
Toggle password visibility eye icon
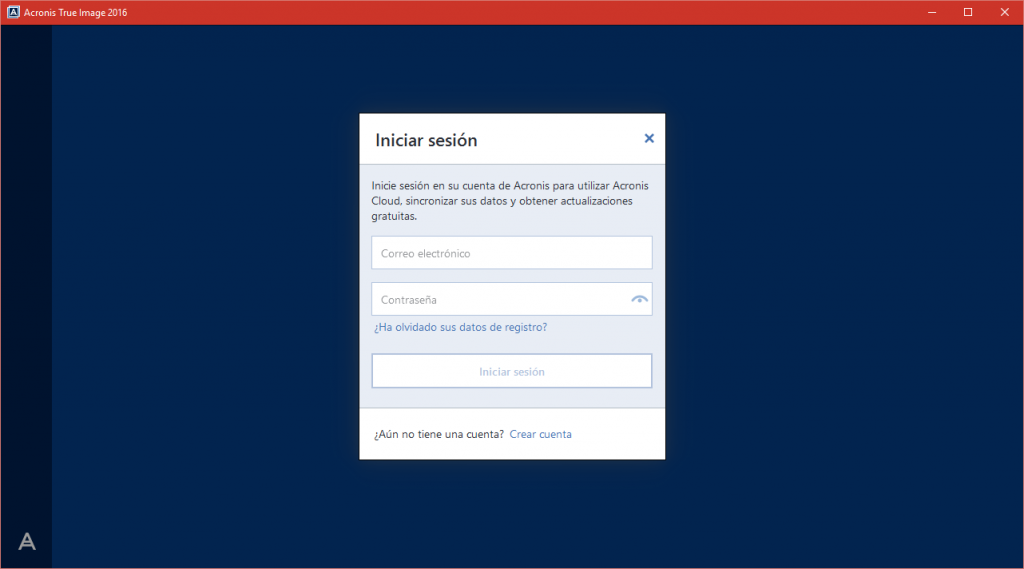coord(639,299)
